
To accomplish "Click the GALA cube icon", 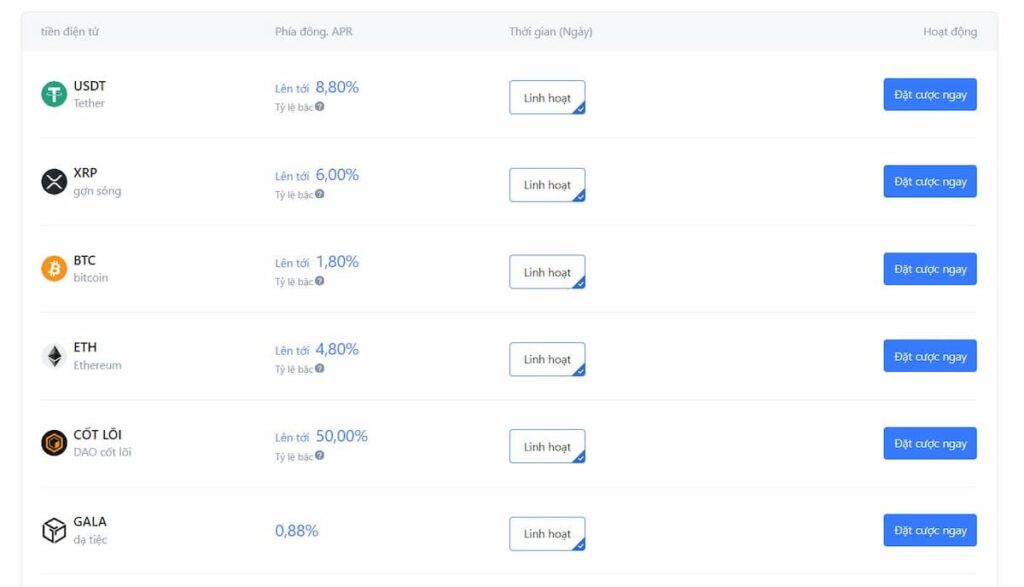I will pyautogui.click(x=56, y=529).
